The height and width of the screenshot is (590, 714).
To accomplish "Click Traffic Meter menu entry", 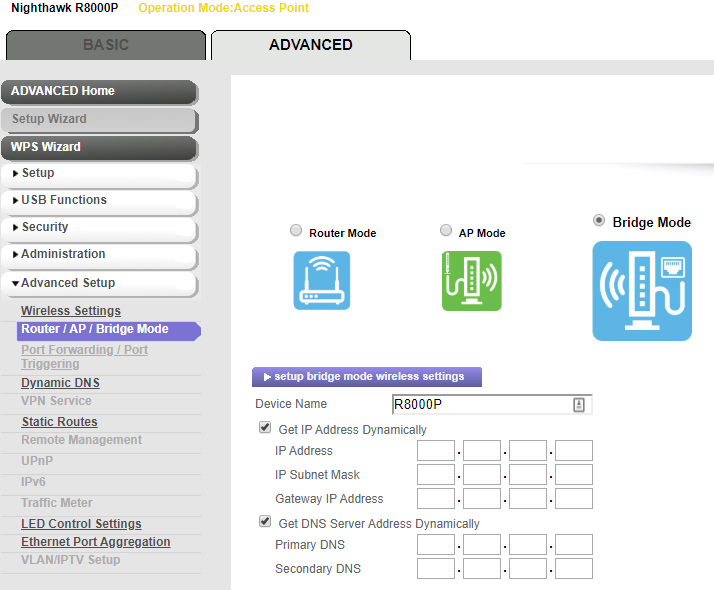I will coord(57,503).
